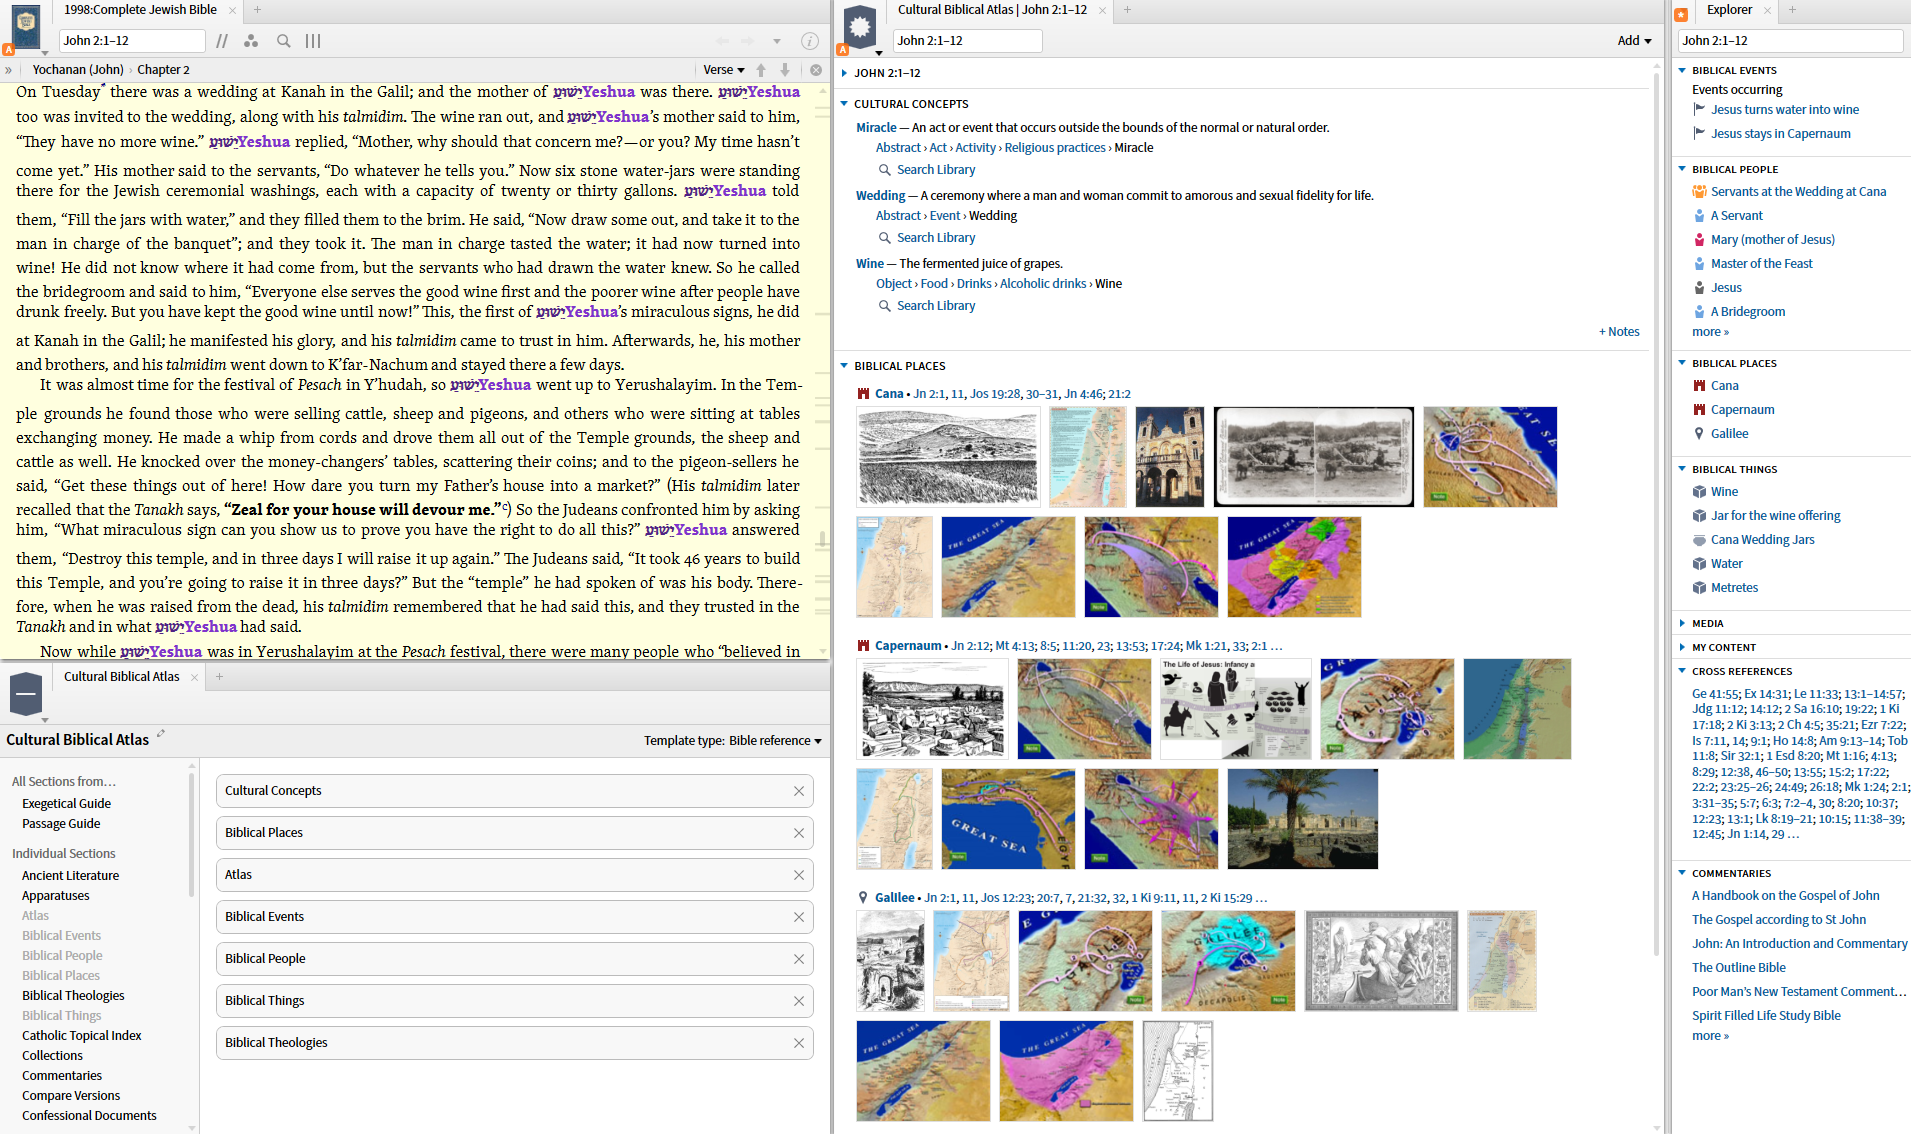The width and height of the screenshot is (1911, 1134).
Task: Expand table of contents double-chevron icon
Action: point(8,70)
